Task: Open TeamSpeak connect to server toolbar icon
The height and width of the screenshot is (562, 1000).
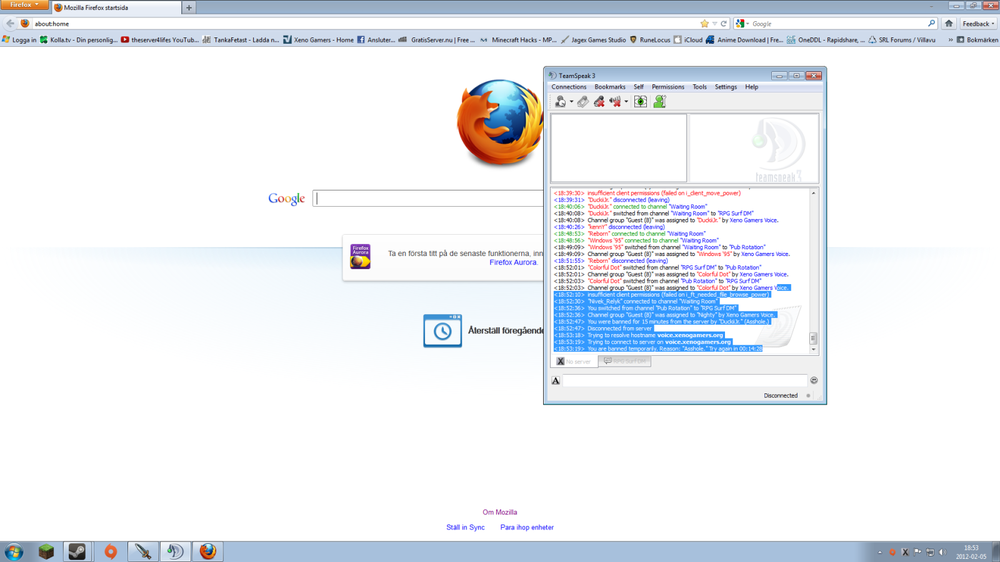Action: click(x=561, y=101)
